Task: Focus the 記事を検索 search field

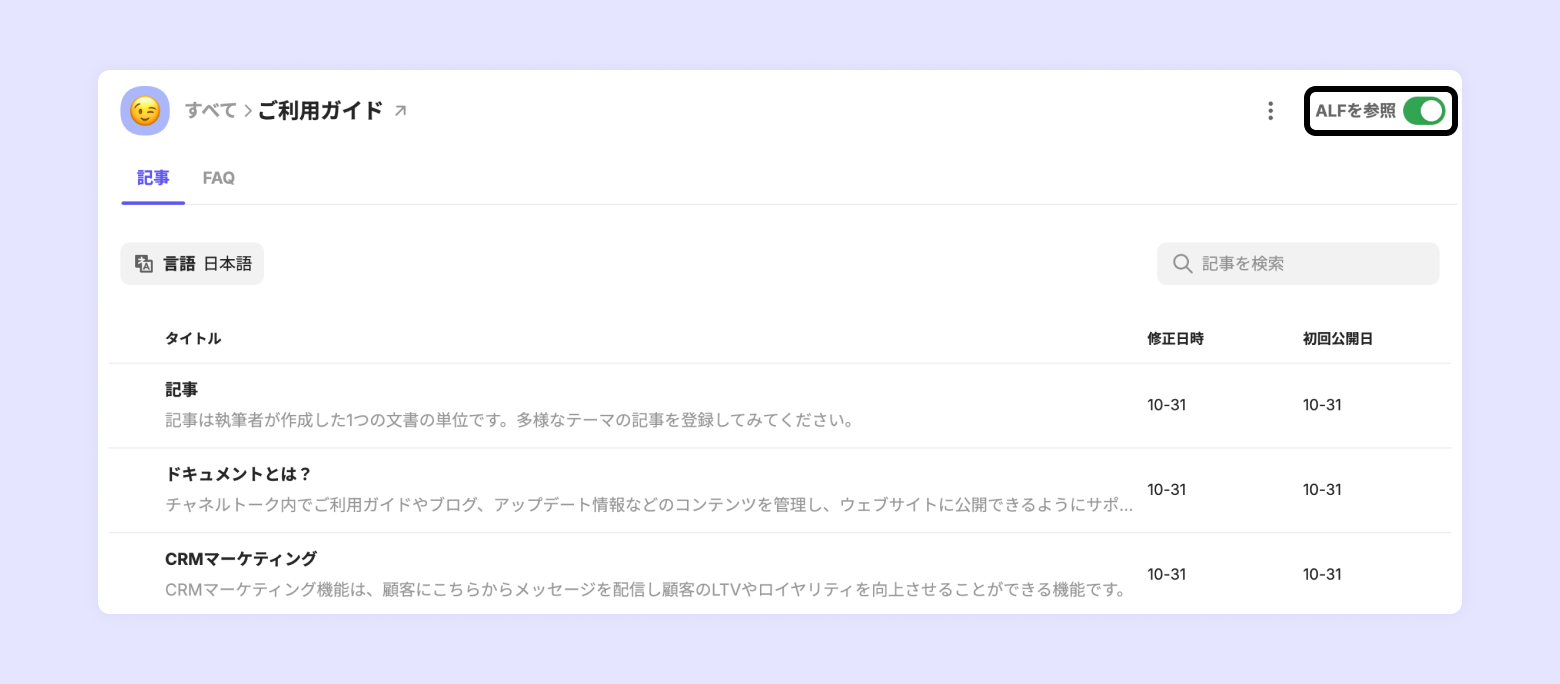Action: [x=1298, y=264]
